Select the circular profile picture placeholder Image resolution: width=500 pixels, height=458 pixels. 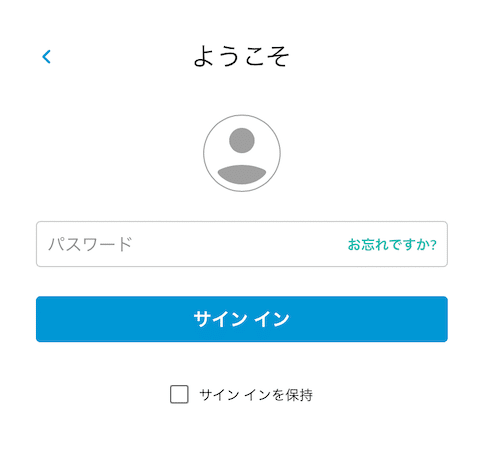pyautogui.click(x=242, y=153)
